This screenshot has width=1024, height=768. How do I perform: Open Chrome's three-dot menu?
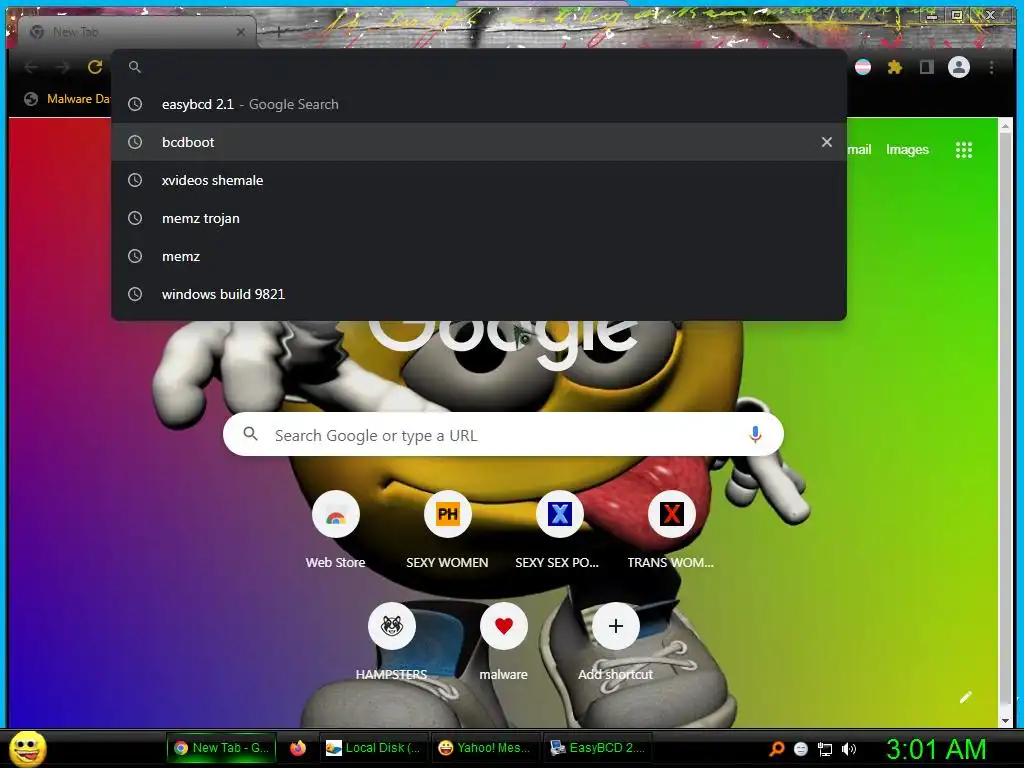point(991,67)
